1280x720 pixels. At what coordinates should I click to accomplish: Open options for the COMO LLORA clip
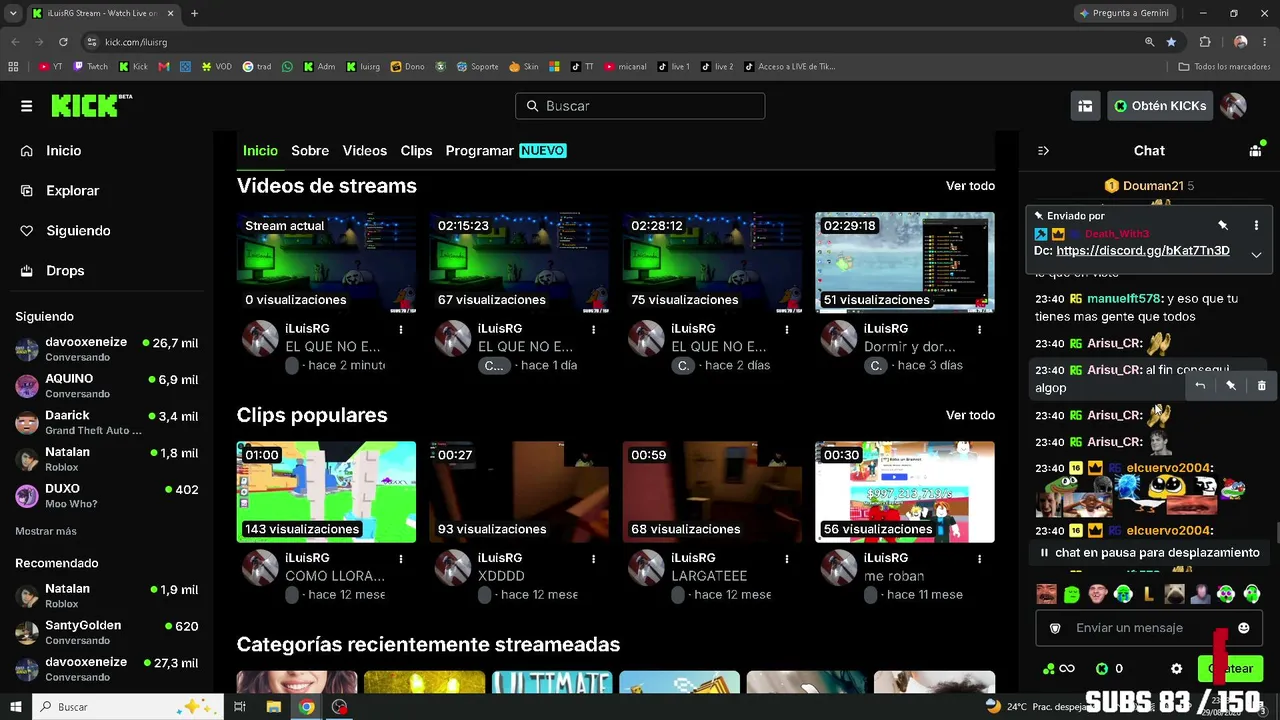401,559
